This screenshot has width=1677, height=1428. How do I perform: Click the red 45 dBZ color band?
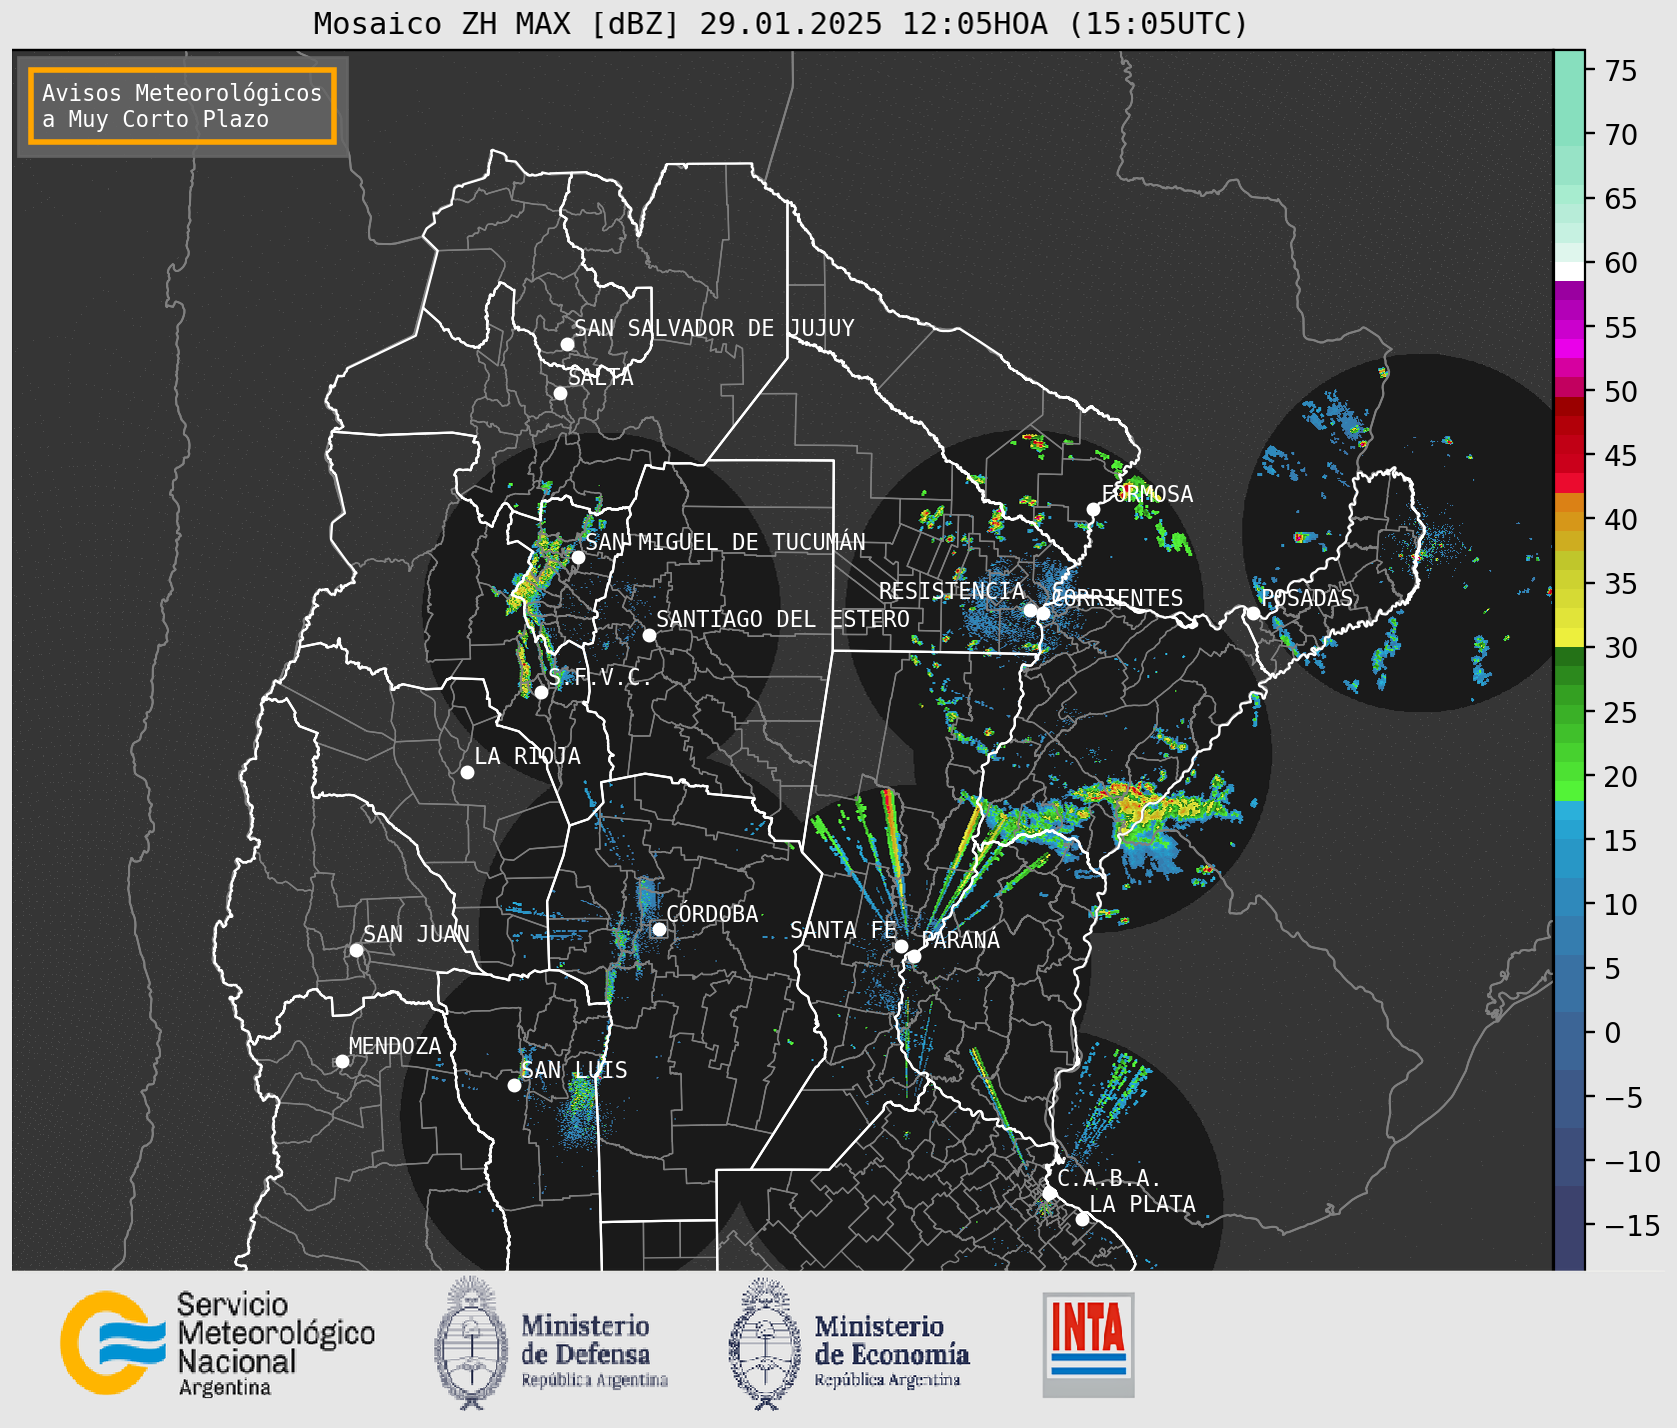1569,463
